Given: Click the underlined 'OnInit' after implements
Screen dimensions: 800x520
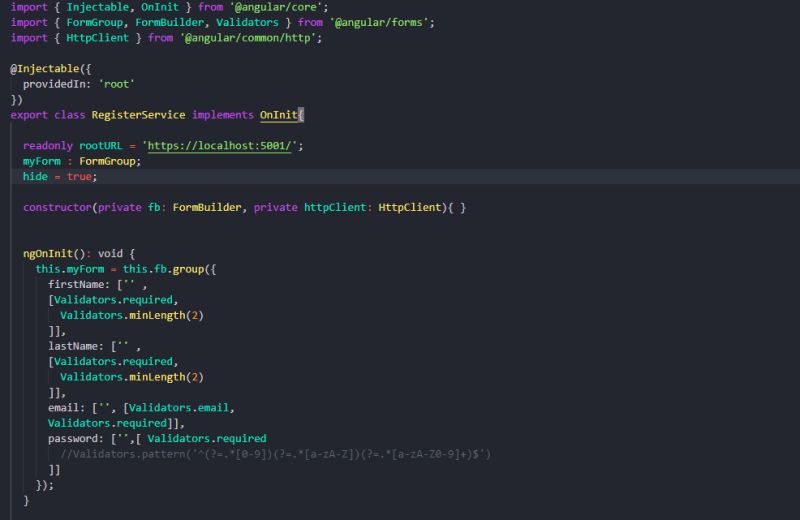Looking at the screenshot, I should click(279, 115).
